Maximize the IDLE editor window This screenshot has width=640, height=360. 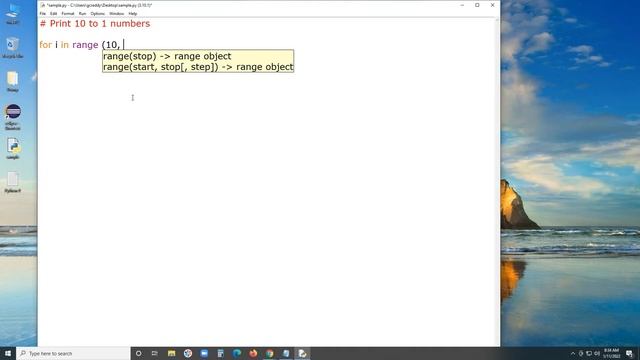click(477, 5)
